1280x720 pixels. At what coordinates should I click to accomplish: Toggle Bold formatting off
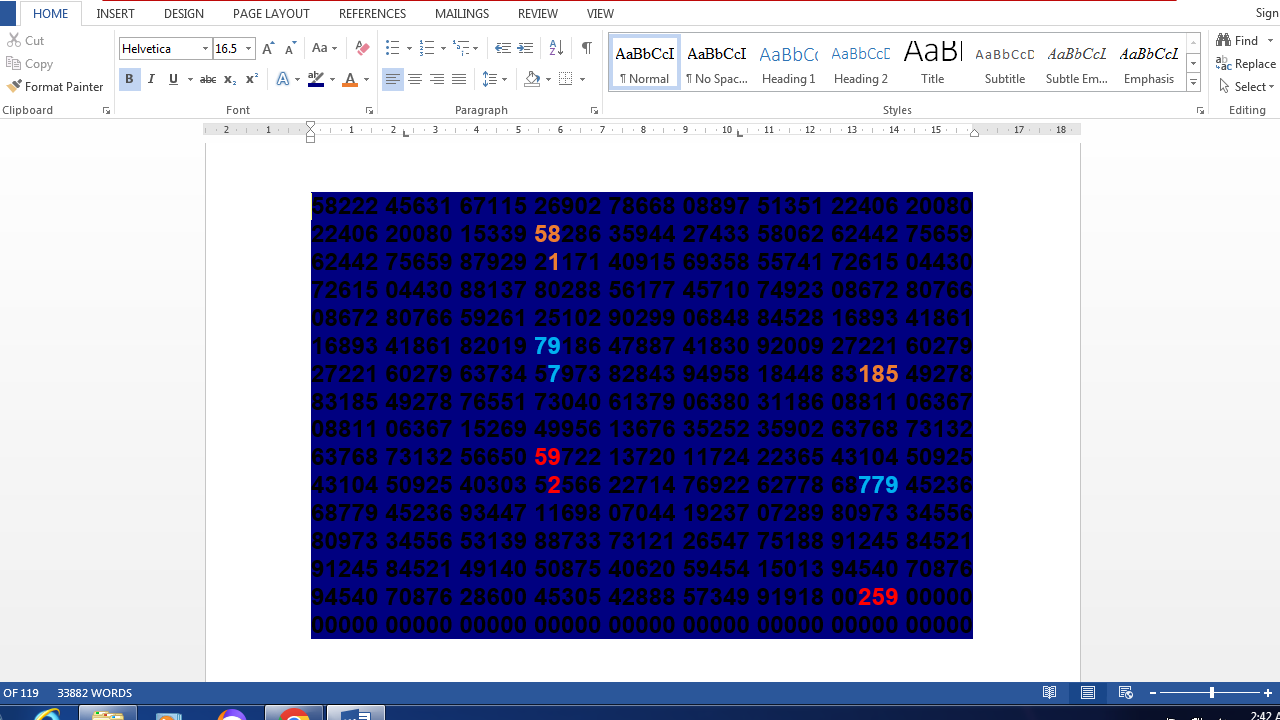point(129,79)
